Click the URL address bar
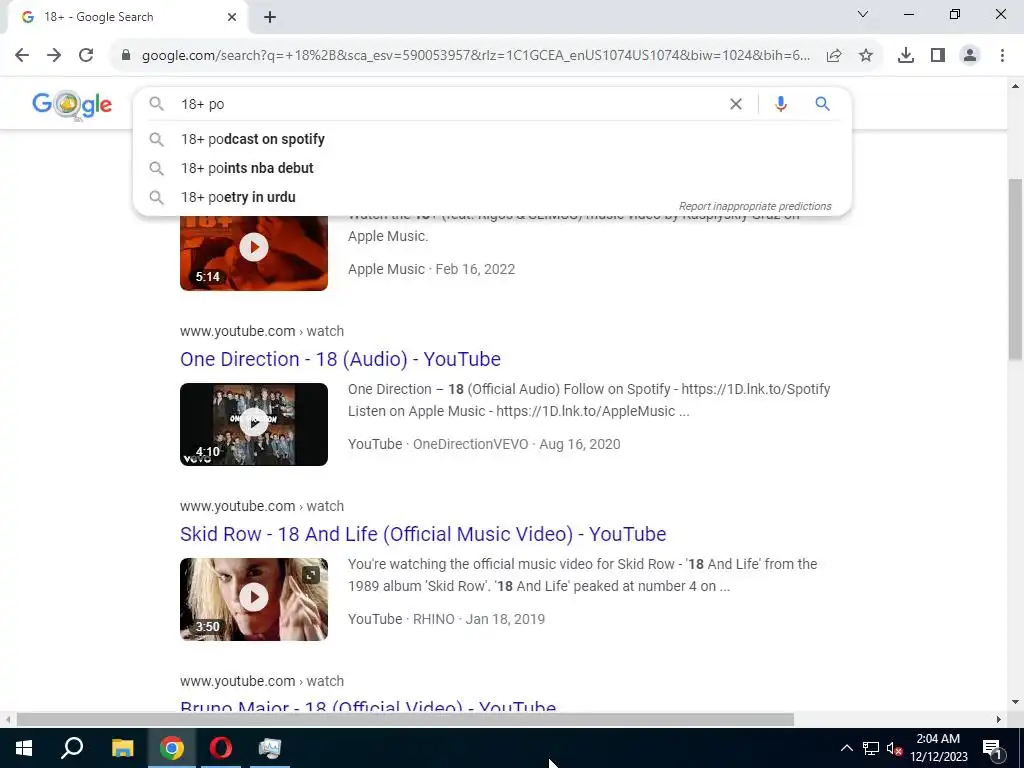Viewport: 1024px width, 768px height. coord(475,56)
